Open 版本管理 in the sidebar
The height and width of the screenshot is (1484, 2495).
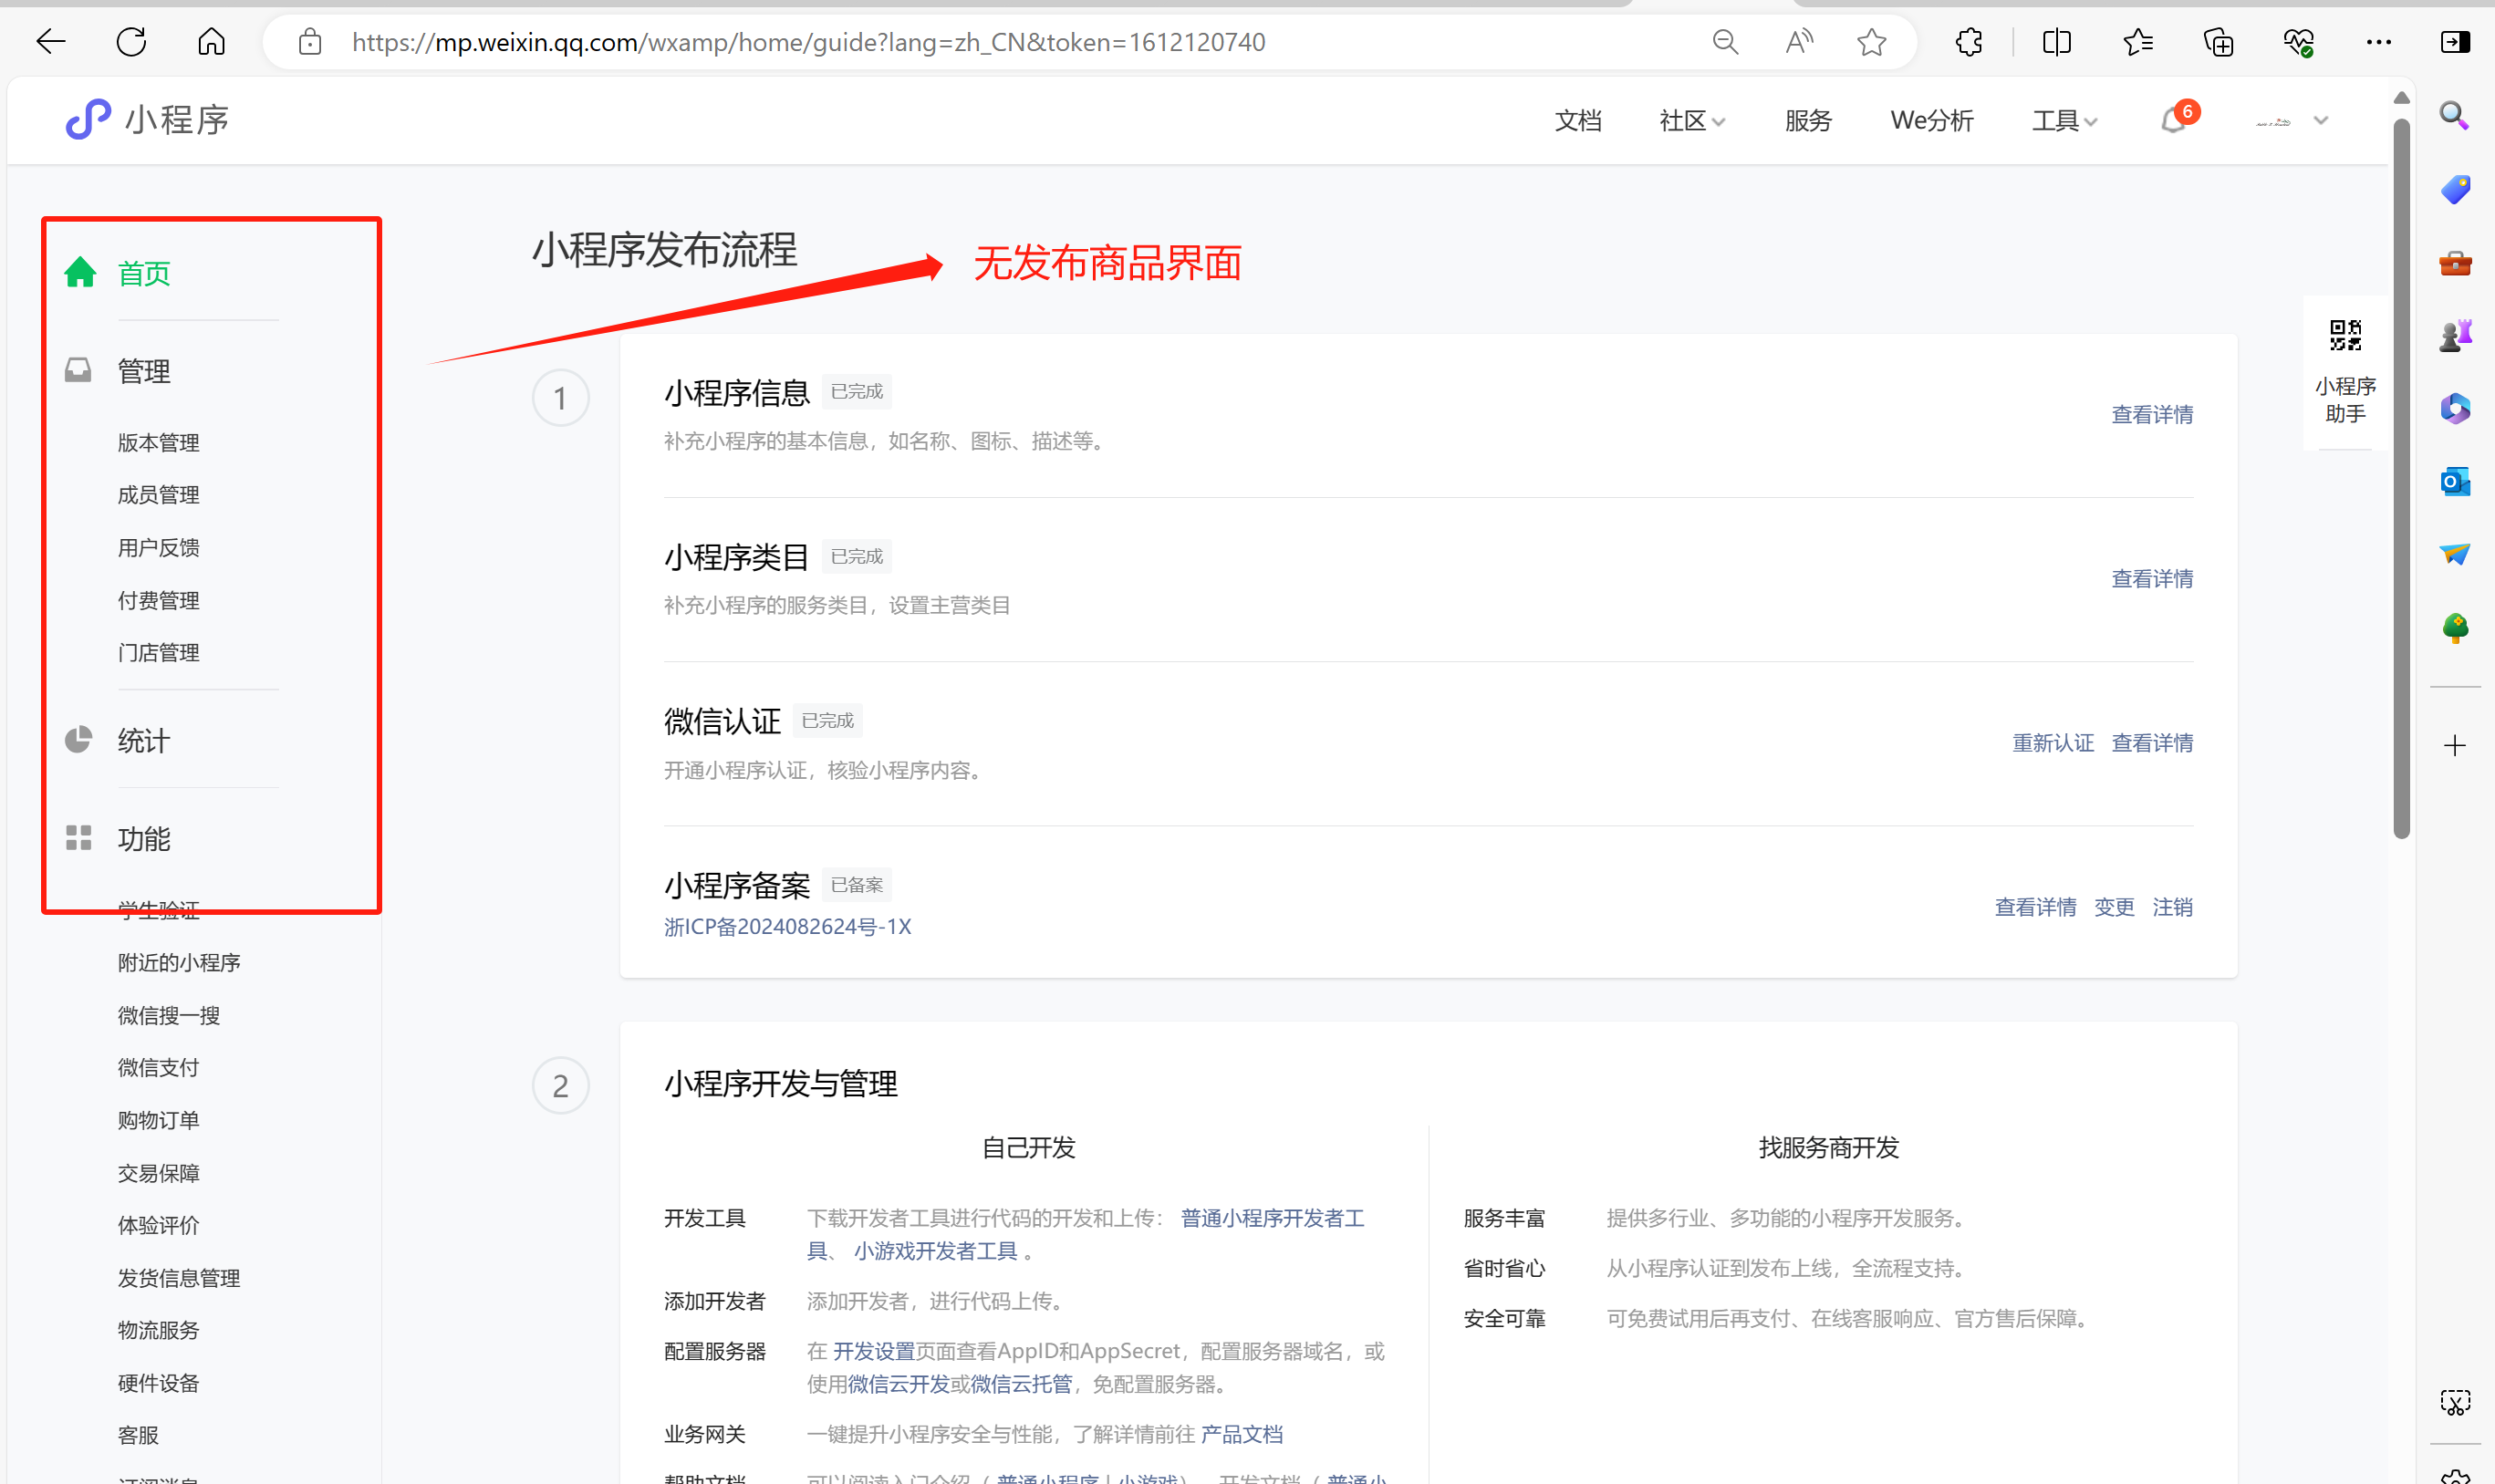158,443
